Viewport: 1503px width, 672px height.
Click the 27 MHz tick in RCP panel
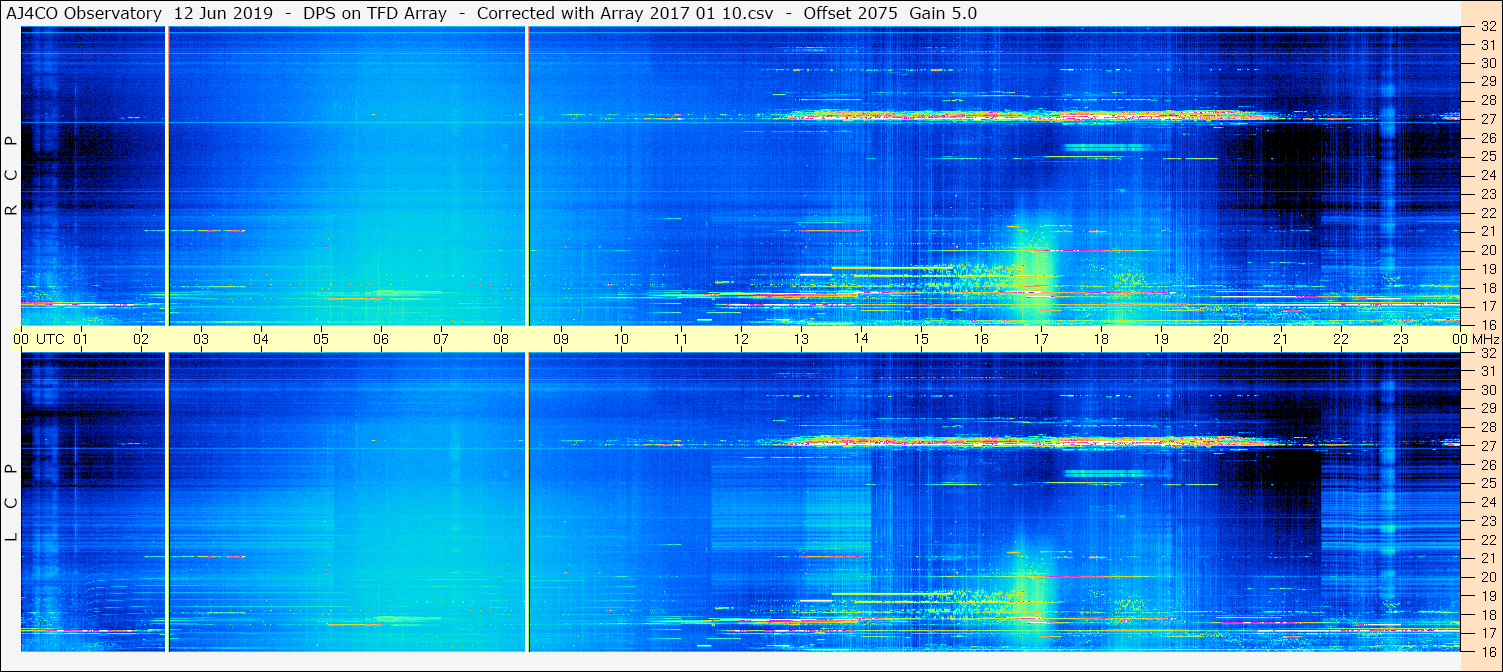tap(1488, 119)
